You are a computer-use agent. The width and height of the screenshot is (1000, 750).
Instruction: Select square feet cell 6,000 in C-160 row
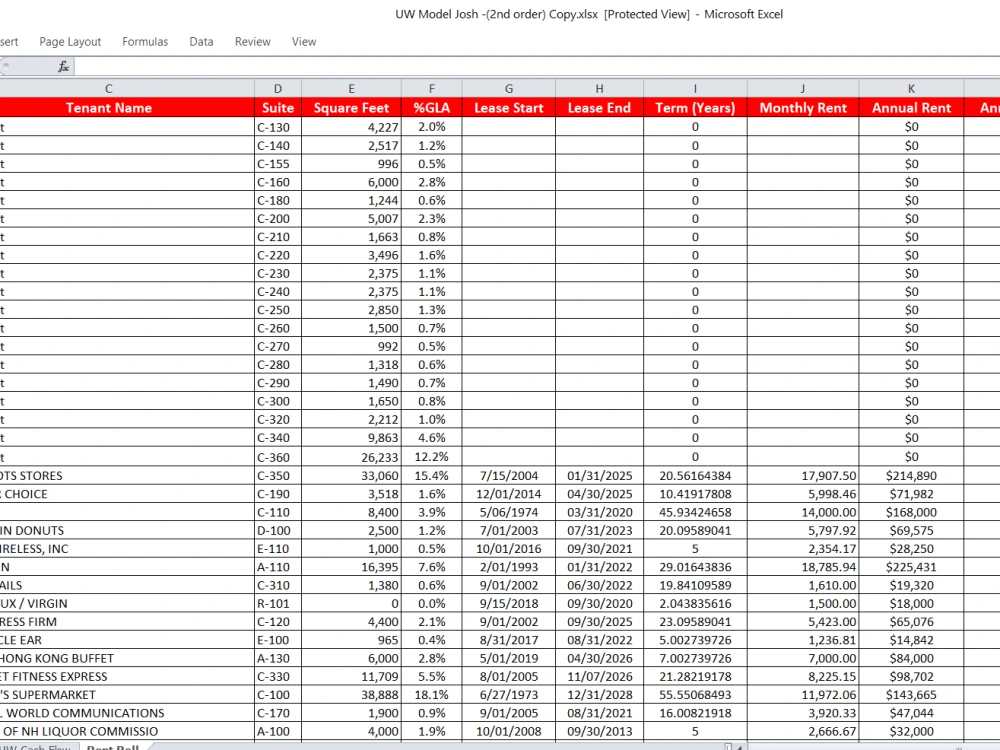(x=351, y=182)
